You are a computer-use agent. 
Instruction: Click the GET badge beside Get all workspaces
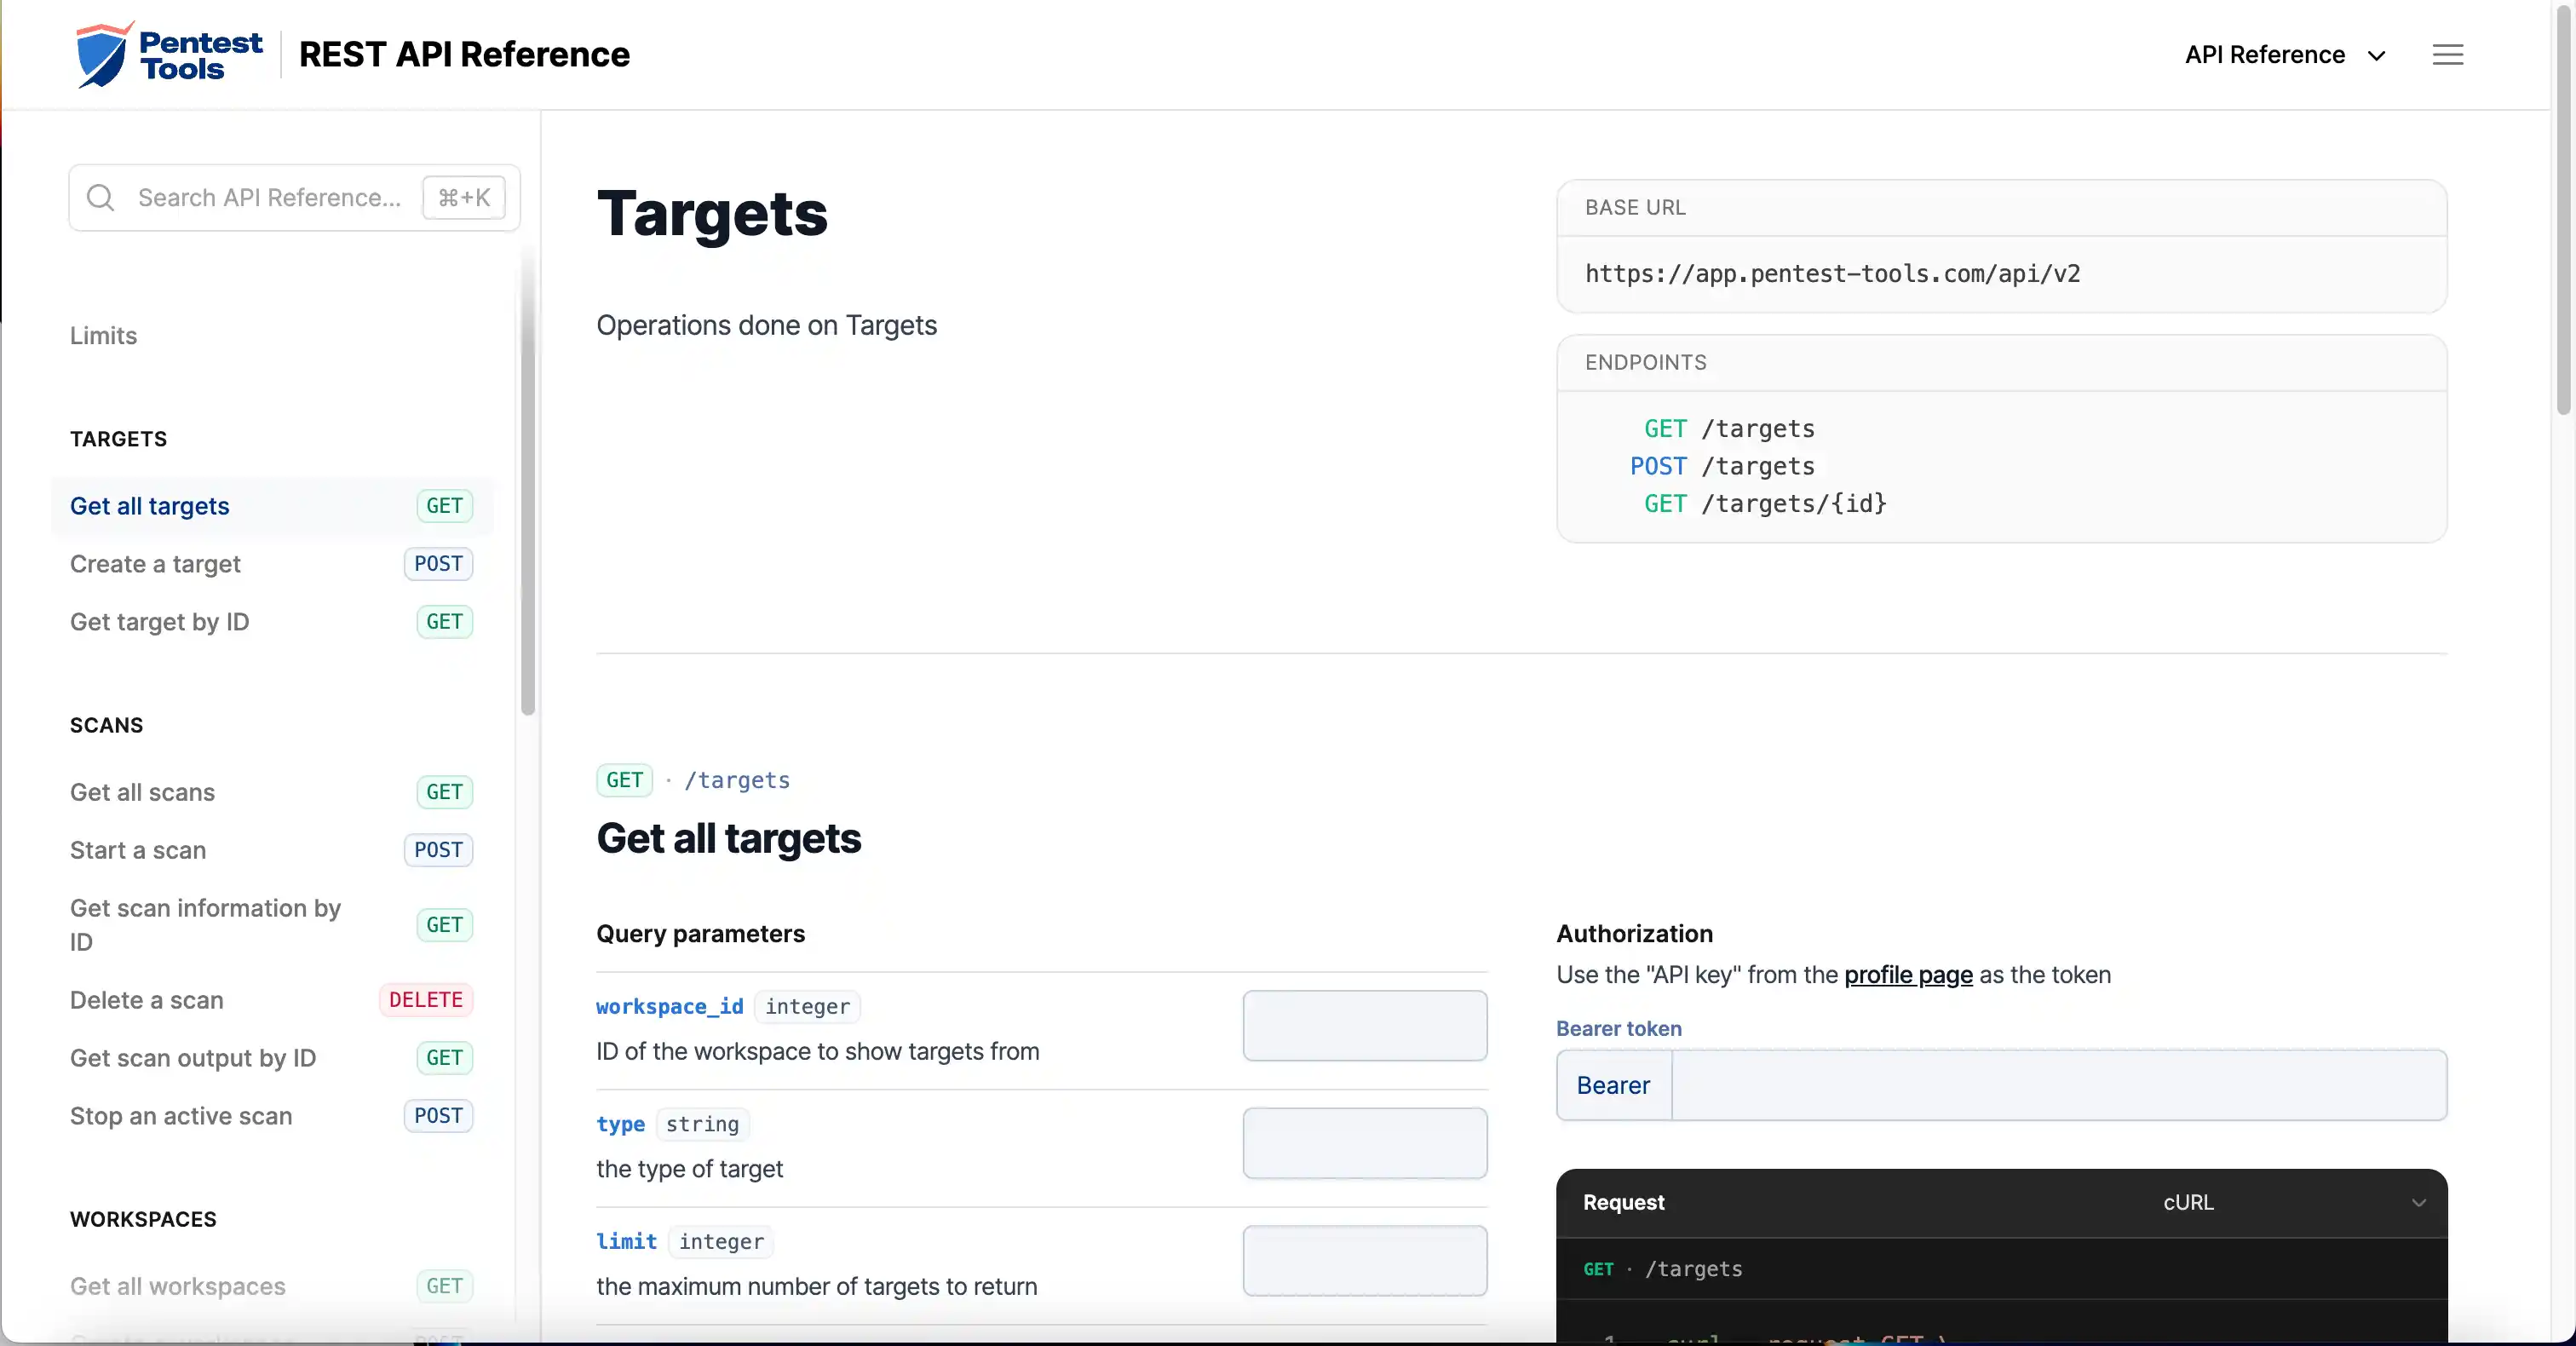[x=443, y=1287]
